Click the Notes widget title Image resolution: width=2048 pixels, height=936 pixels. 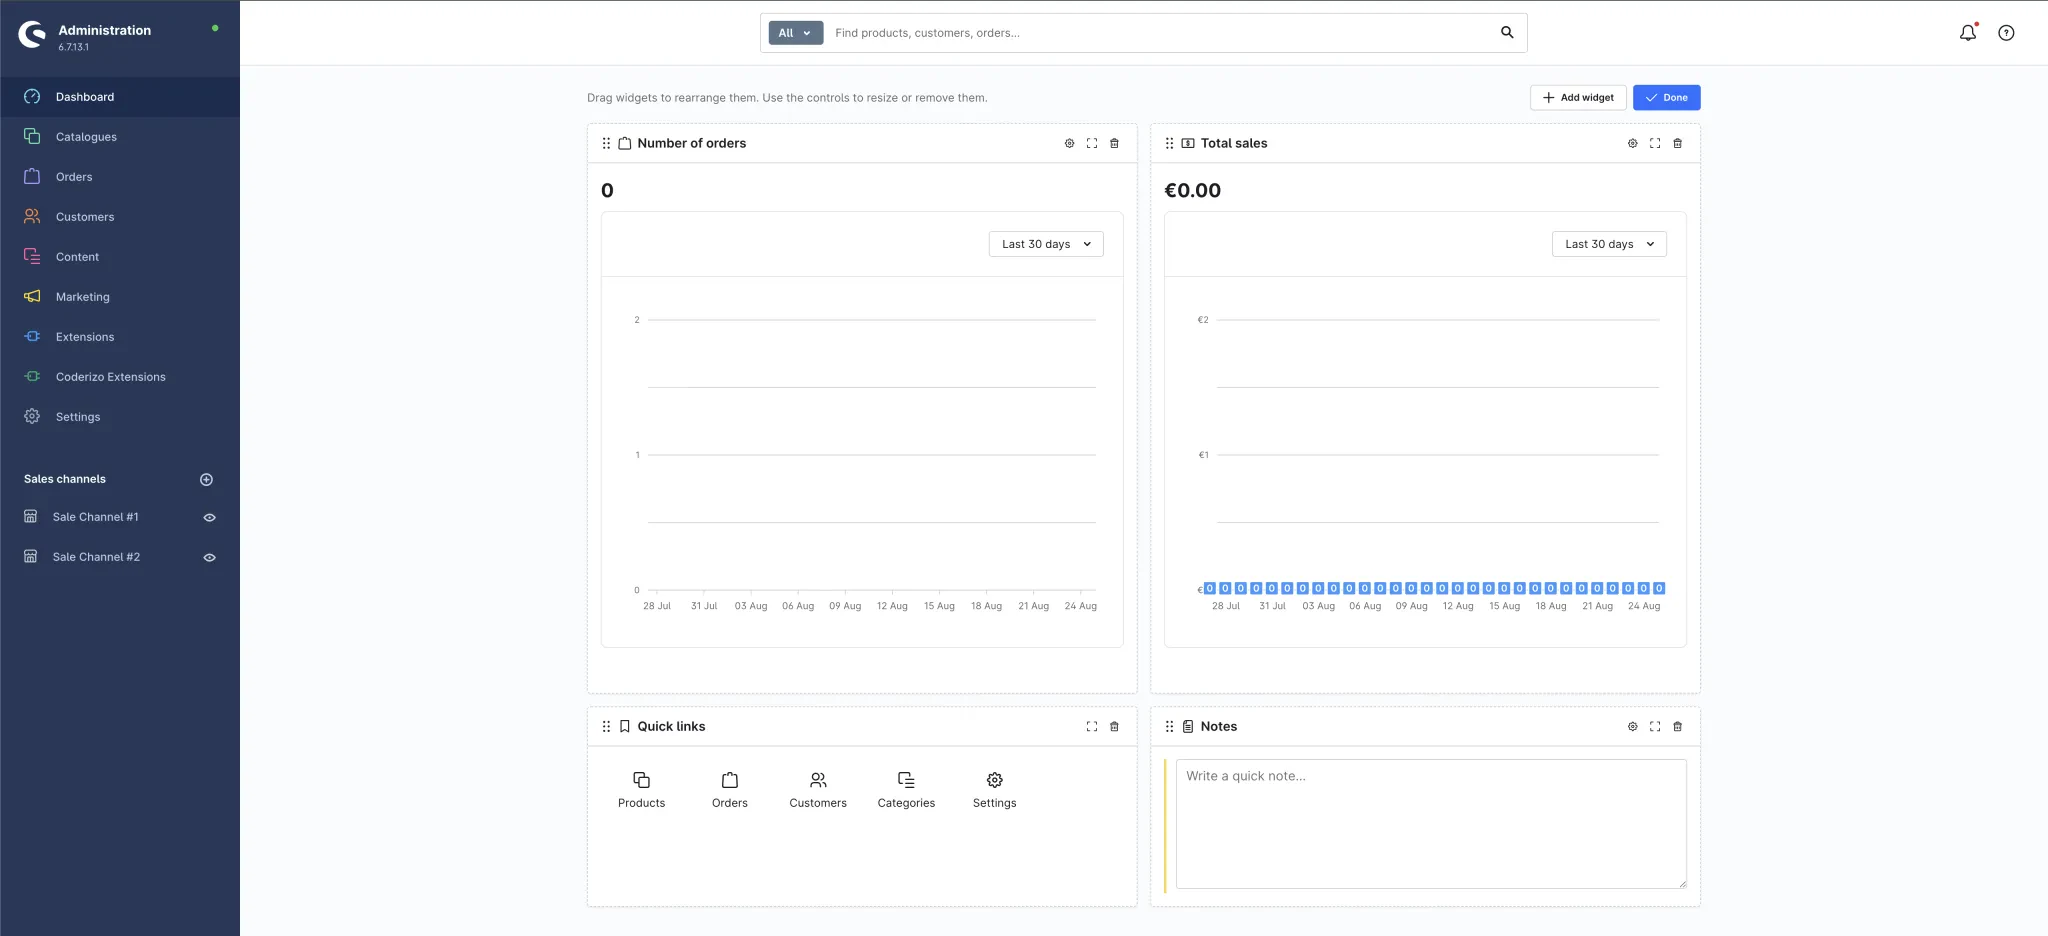[x=1218, y=726]
